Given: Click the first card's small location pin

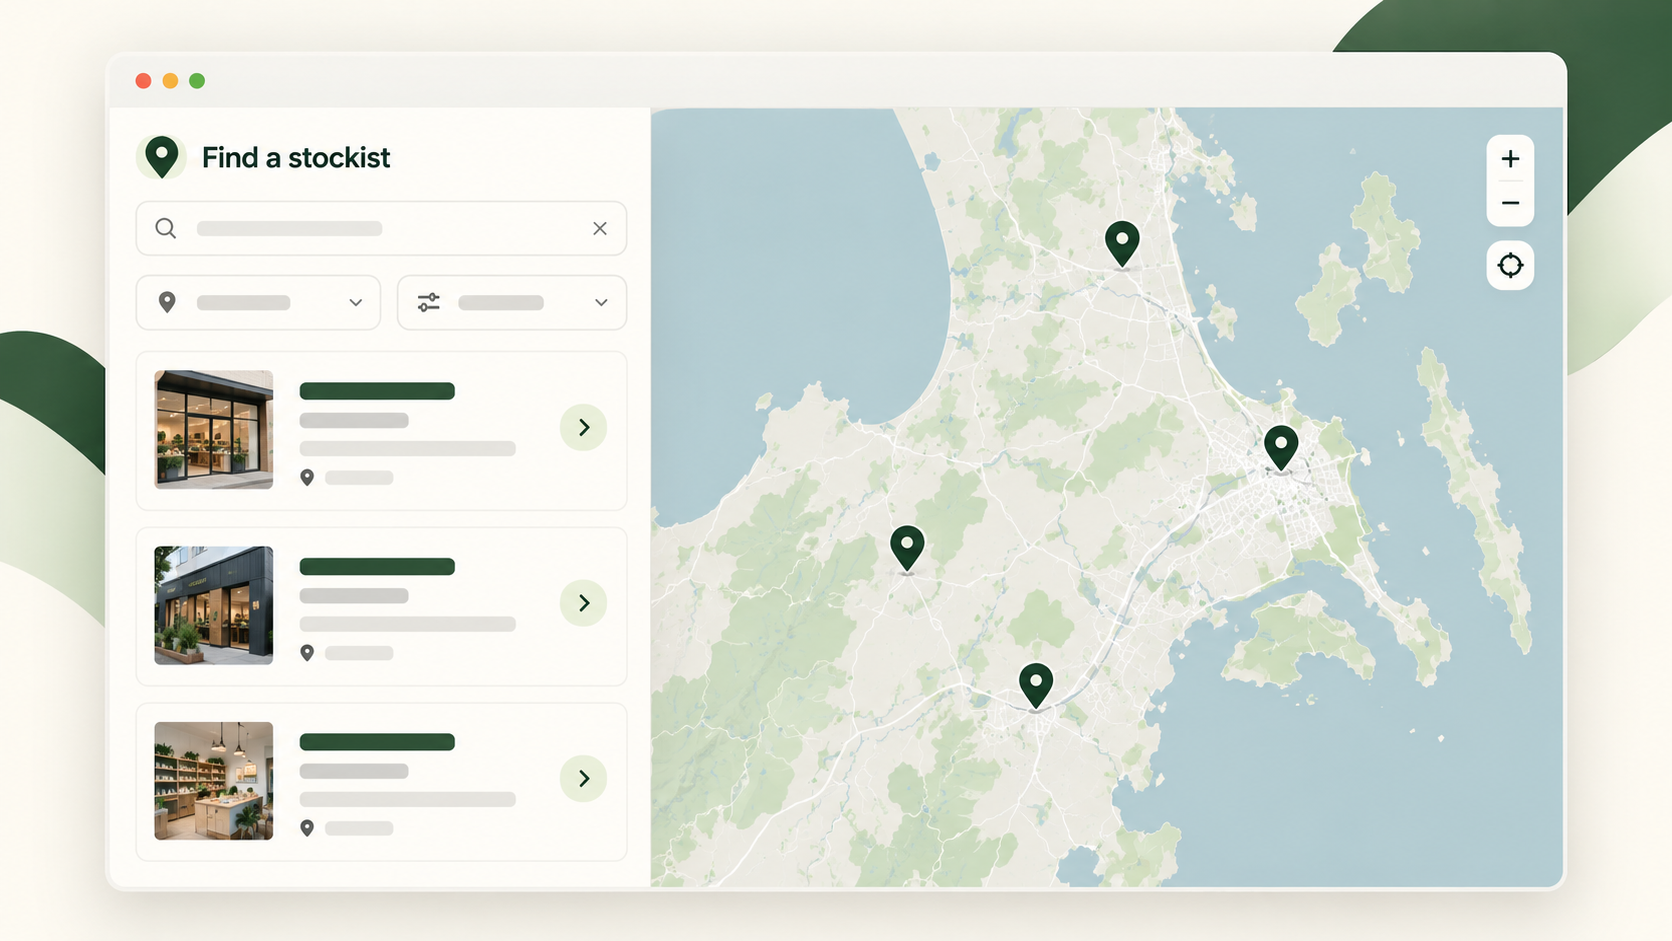Looking at the screenshot, I should coord(307,478).
